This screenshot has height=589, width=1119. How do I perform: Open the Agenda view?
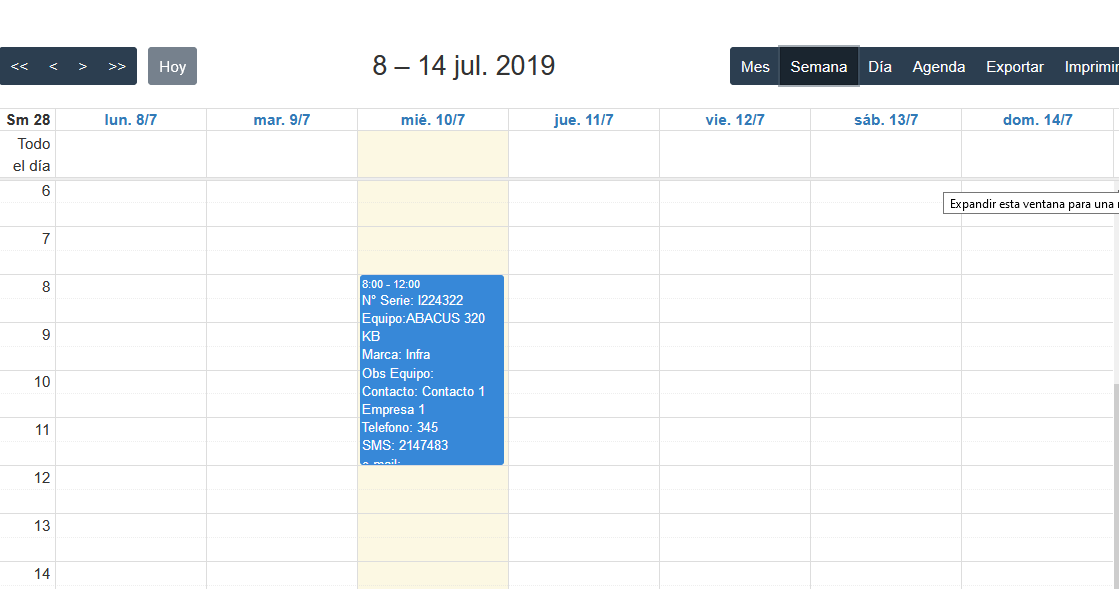coord(939,66)
